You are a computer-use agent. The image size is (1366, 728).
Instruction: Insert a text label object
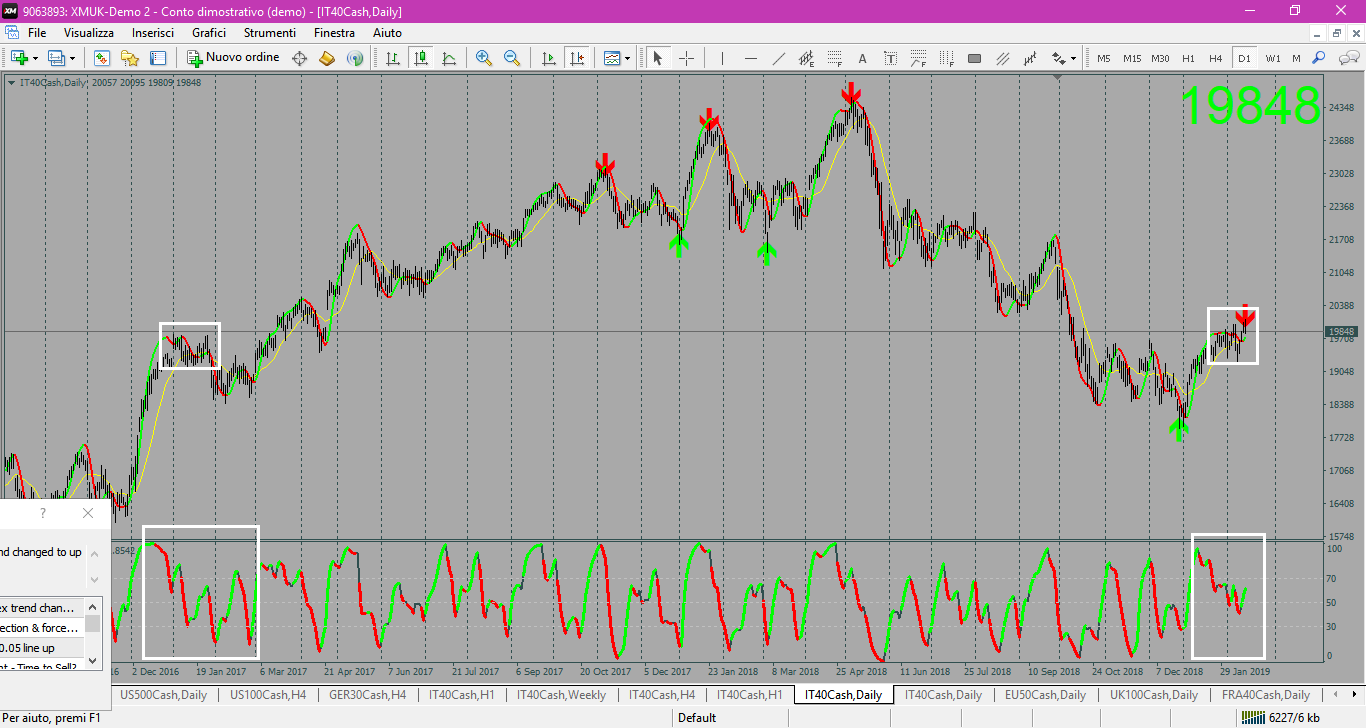pos(890,58)
